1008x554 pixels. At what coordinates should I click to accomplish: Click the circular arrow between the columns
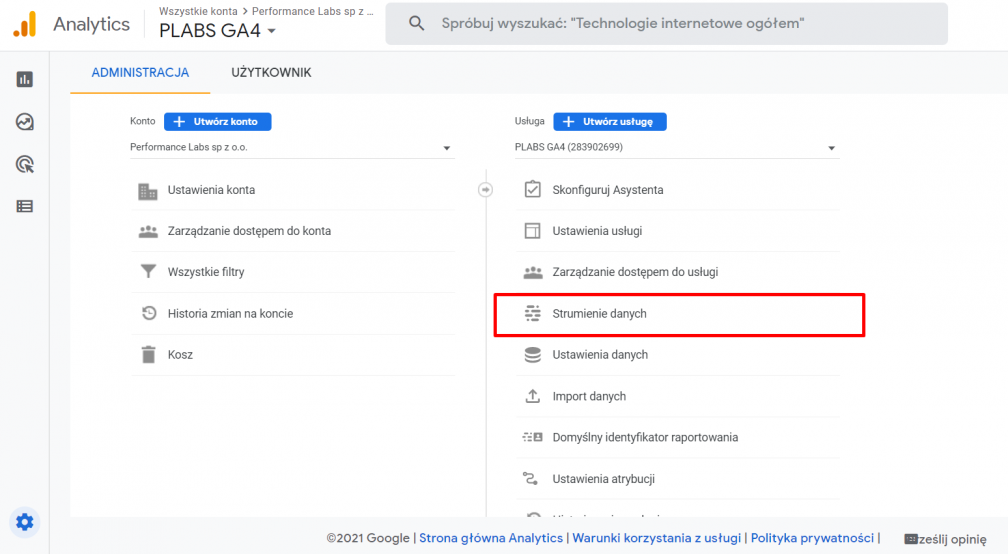point(485,190)
